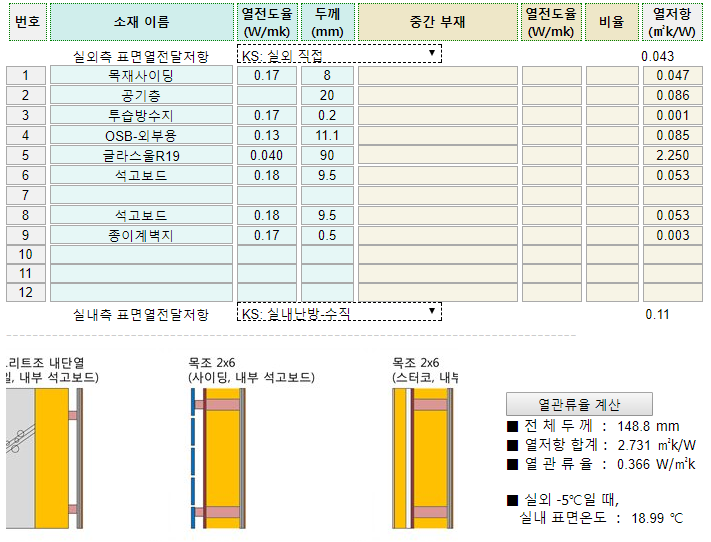The image size is (711, 542).
Task: Click the thickness field of 공기층
Action: 327,95
